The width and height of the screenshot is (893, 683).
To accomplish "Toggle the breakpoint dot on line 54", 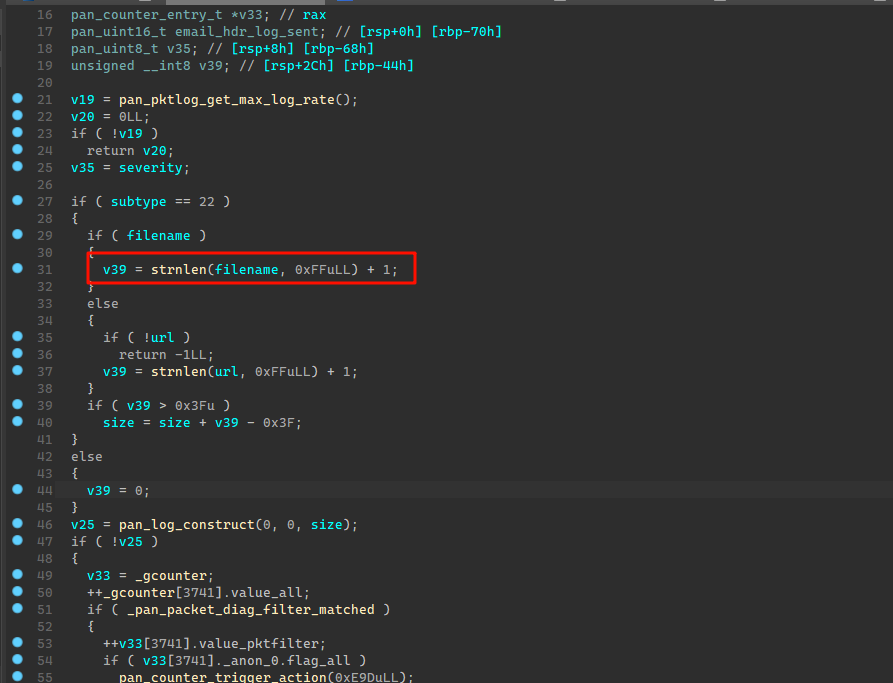I will 18,659.
